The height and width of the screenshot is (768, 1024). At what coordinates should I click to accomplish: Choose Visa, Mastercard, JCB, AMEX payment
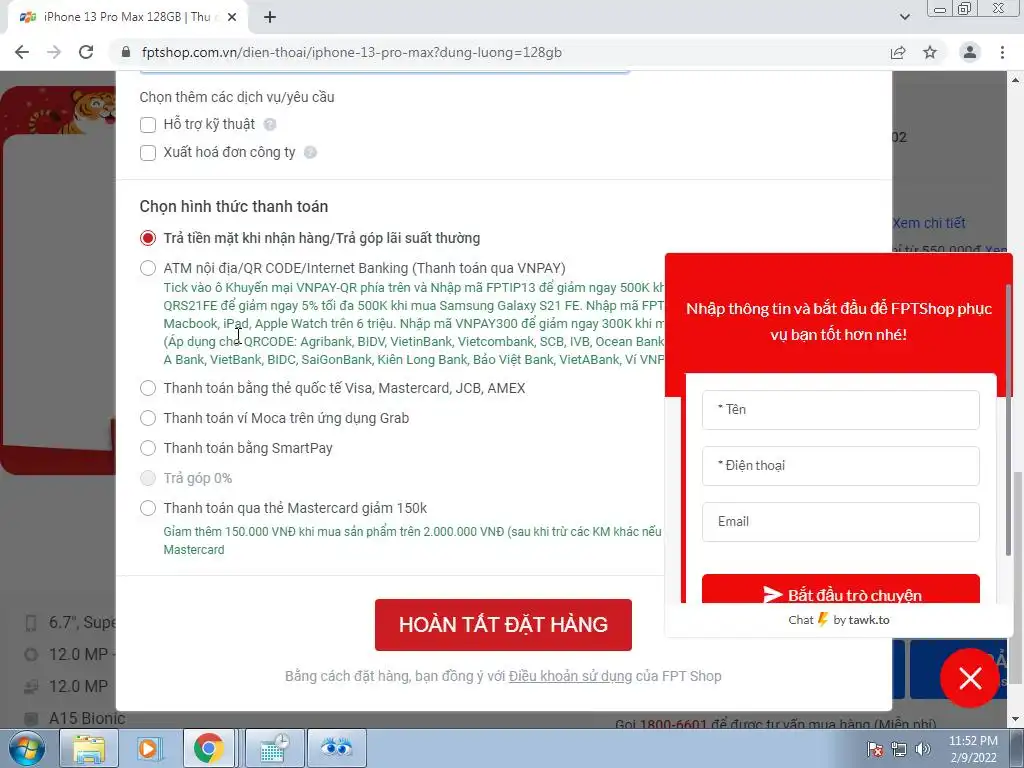(148, 388)
